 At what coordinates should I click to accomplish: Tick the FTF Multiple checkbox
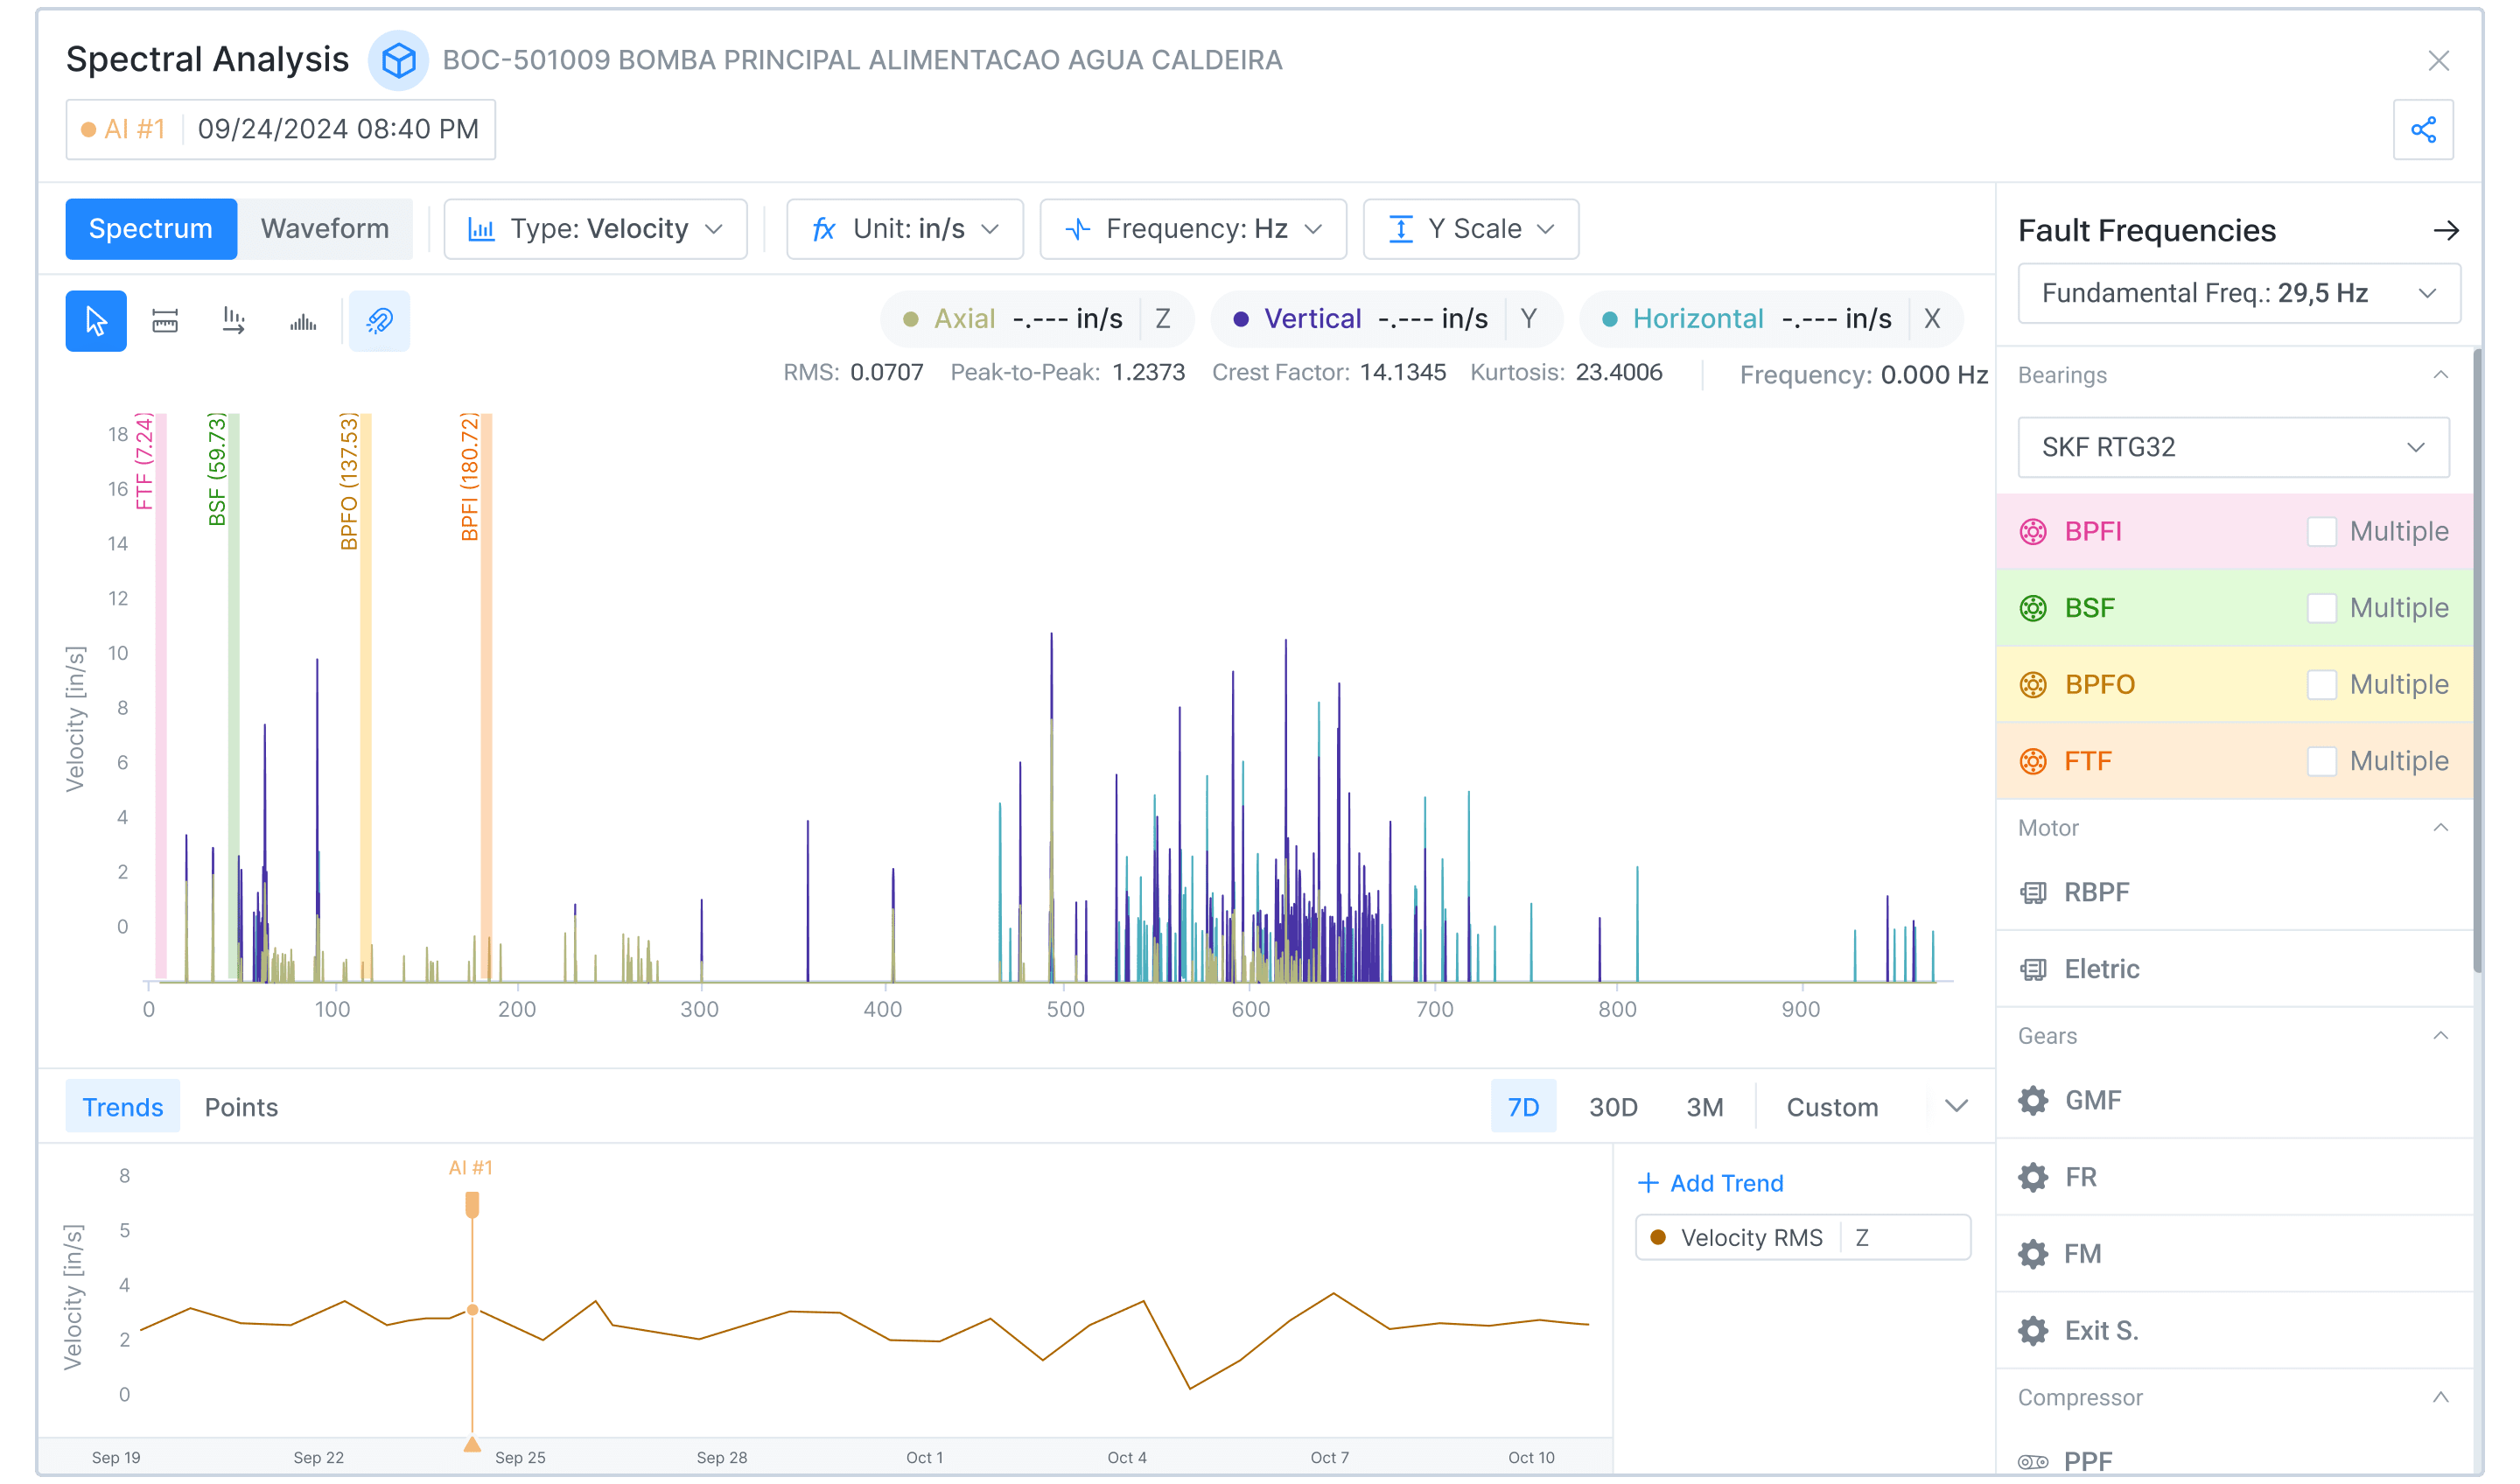[2321, 761]
